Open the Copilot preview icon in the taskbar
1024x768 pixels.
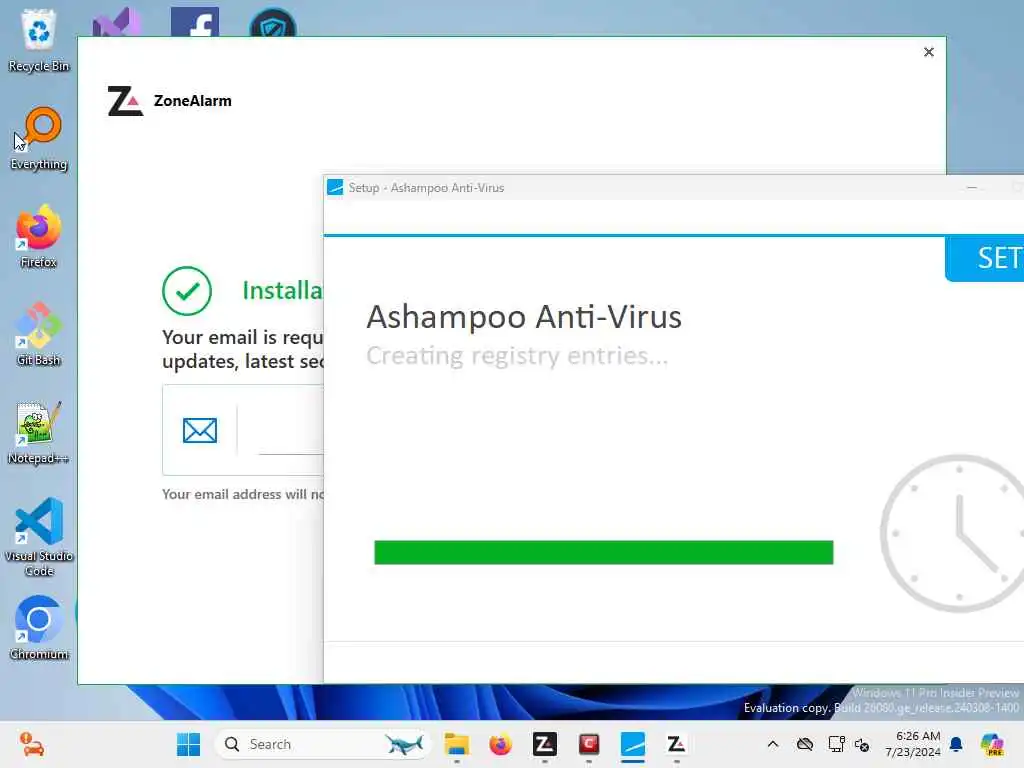click(x=992, y=744)
